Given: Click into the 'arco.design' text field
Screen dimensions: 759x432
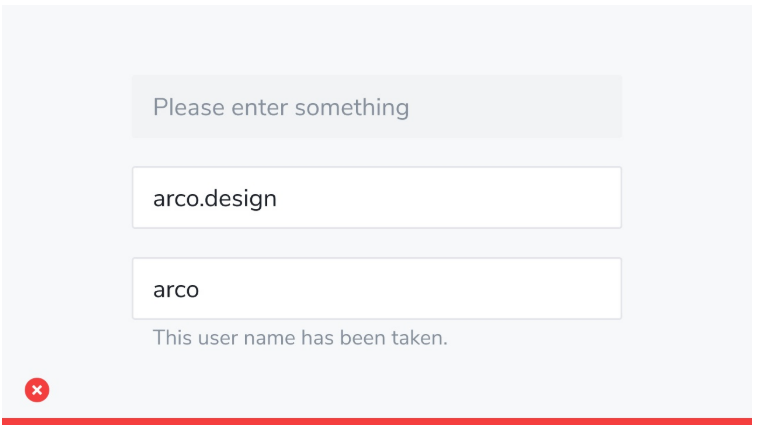Looking at the screenshot, I should click(376, 198).
